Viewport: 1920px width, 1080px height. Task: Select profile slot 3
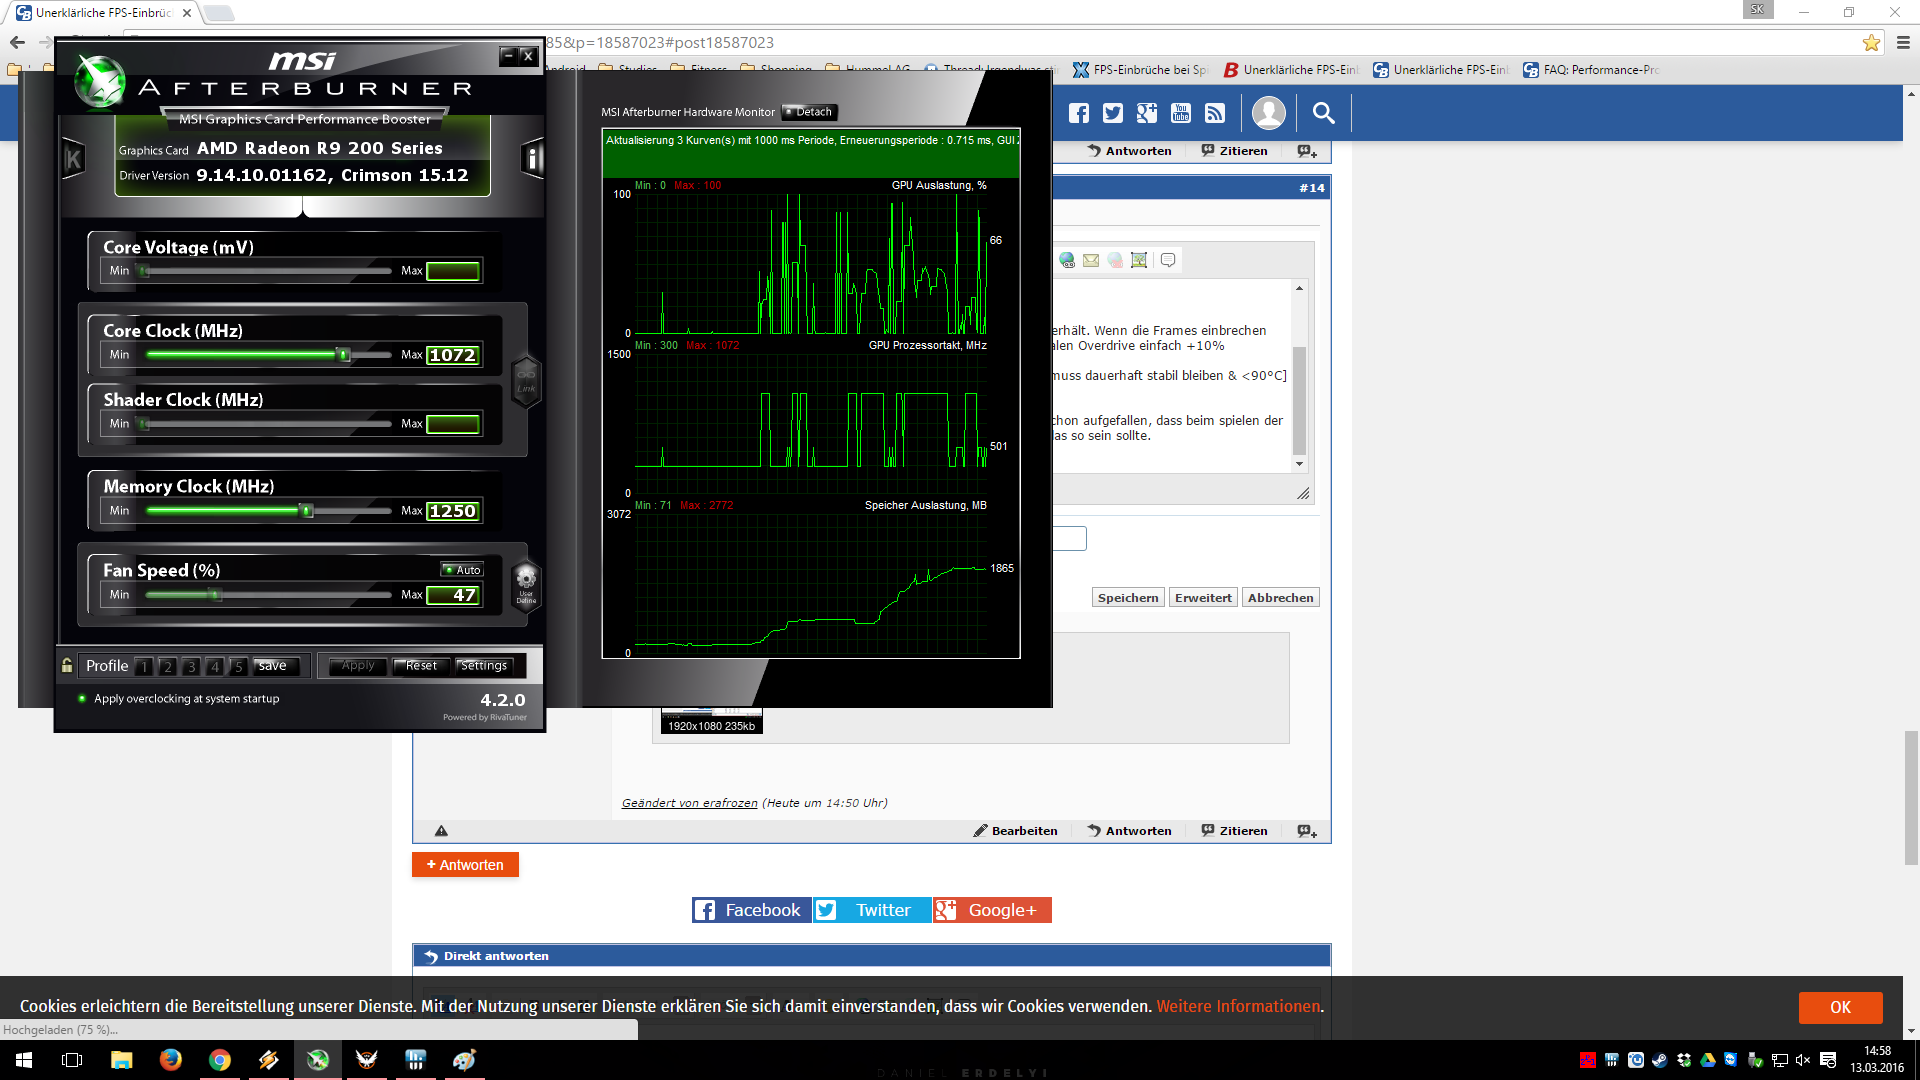pos(191,666)
